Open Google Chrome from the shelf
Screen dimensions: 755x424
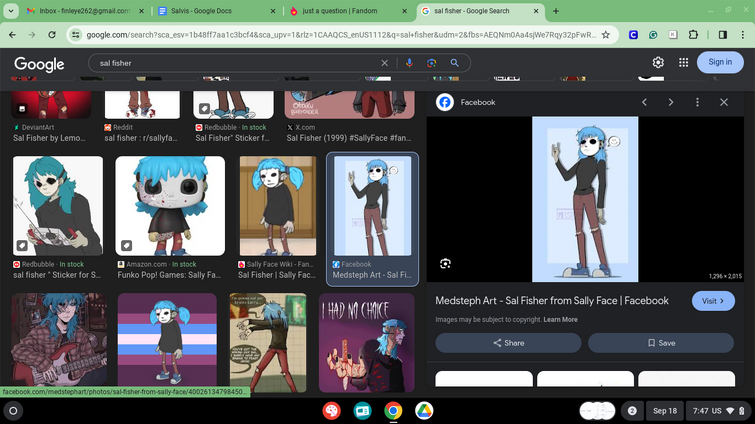(393, 411)
